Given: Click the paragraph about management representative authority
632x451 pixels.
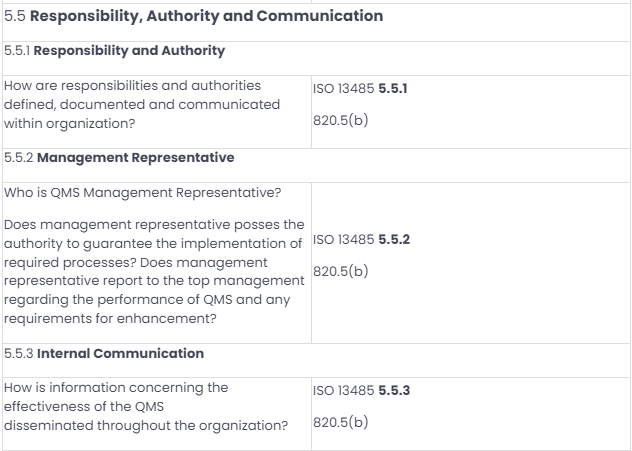Looking at the screenshot, I should point(154,271).
